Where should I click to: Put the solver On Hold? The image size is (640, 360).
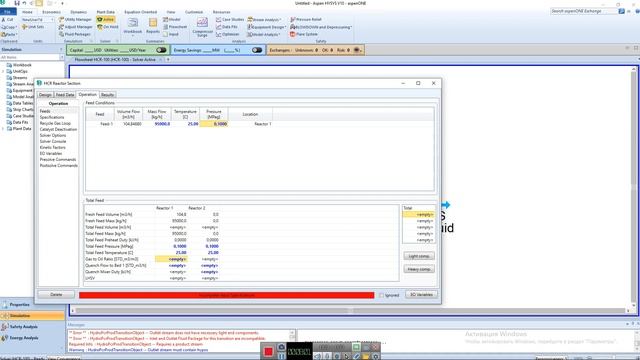tap(108, 27)
